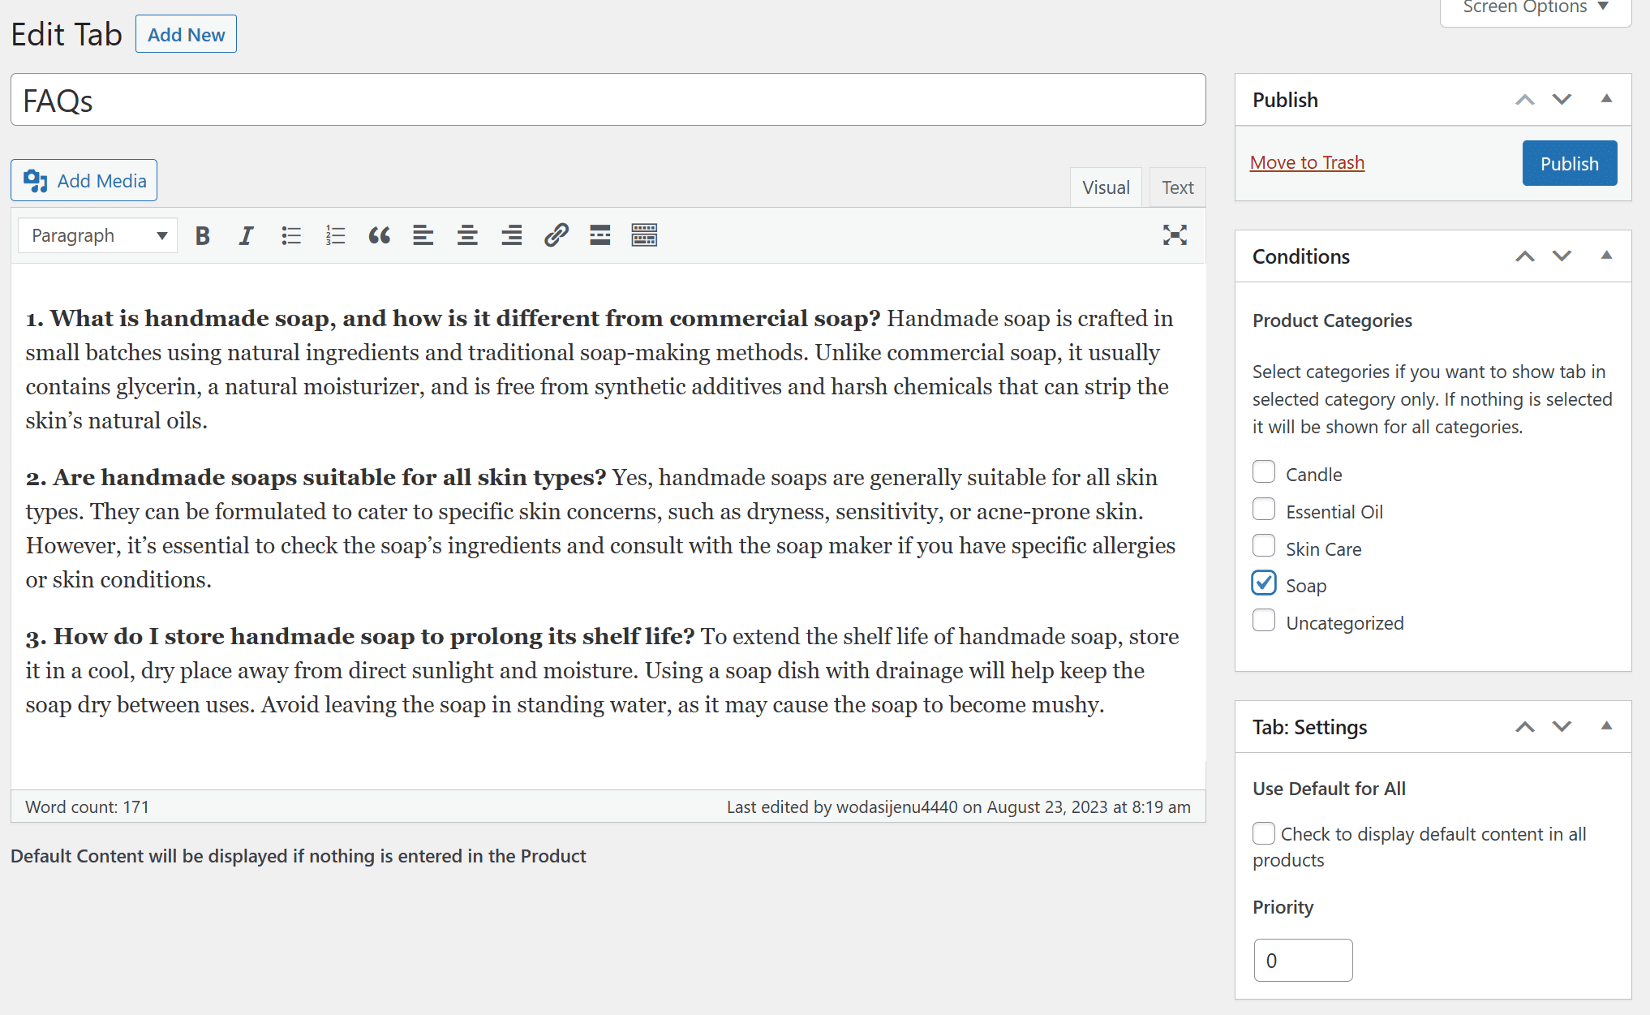The height and width of the screenshot is (1015, 1650).
Task: Expand the Screen Options panel
Action: click(1536, 8)
